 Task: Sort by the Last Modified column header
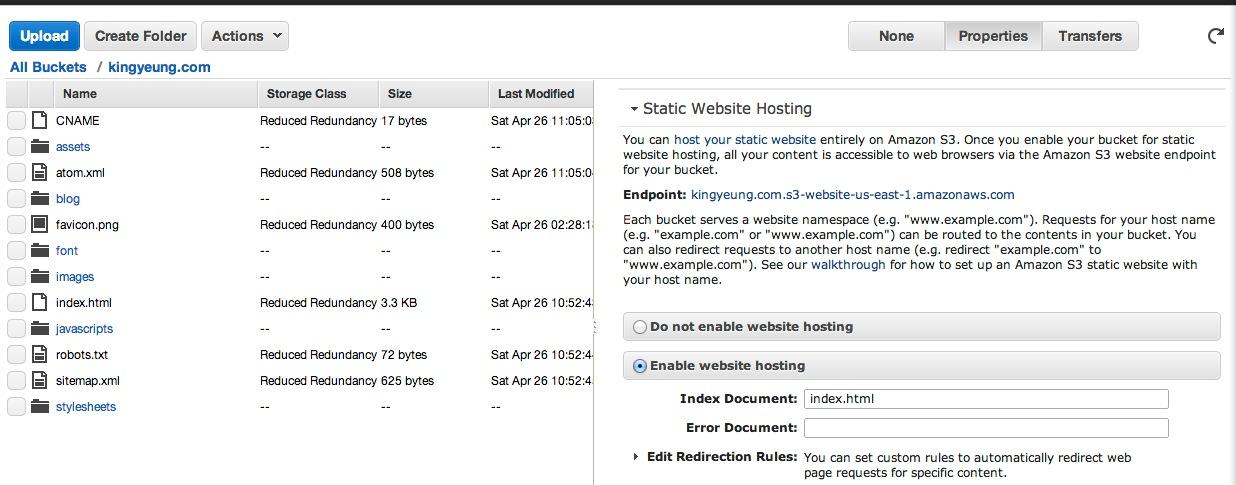pos(541,94)
